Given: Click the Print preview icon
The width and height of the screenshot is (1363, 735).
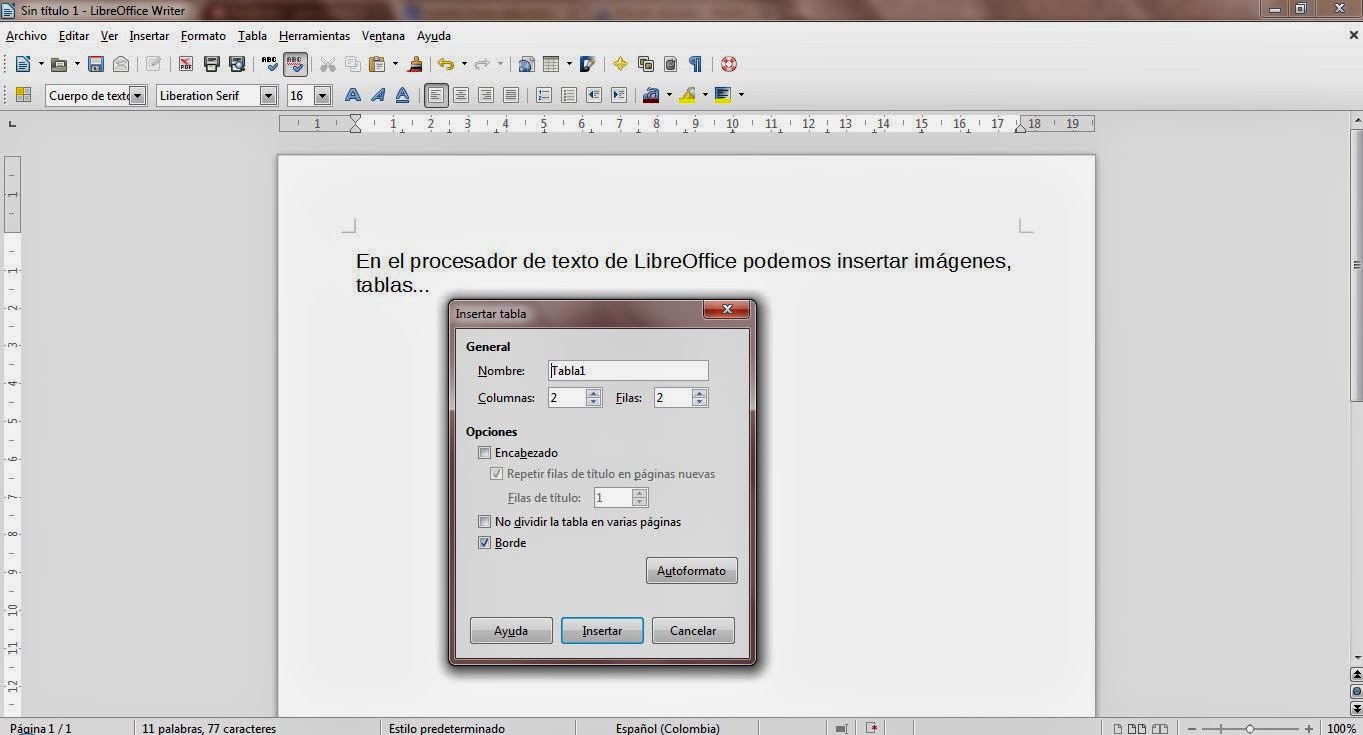Looking at the screenshot, I should pyautogui.click(x=237, y=64).
